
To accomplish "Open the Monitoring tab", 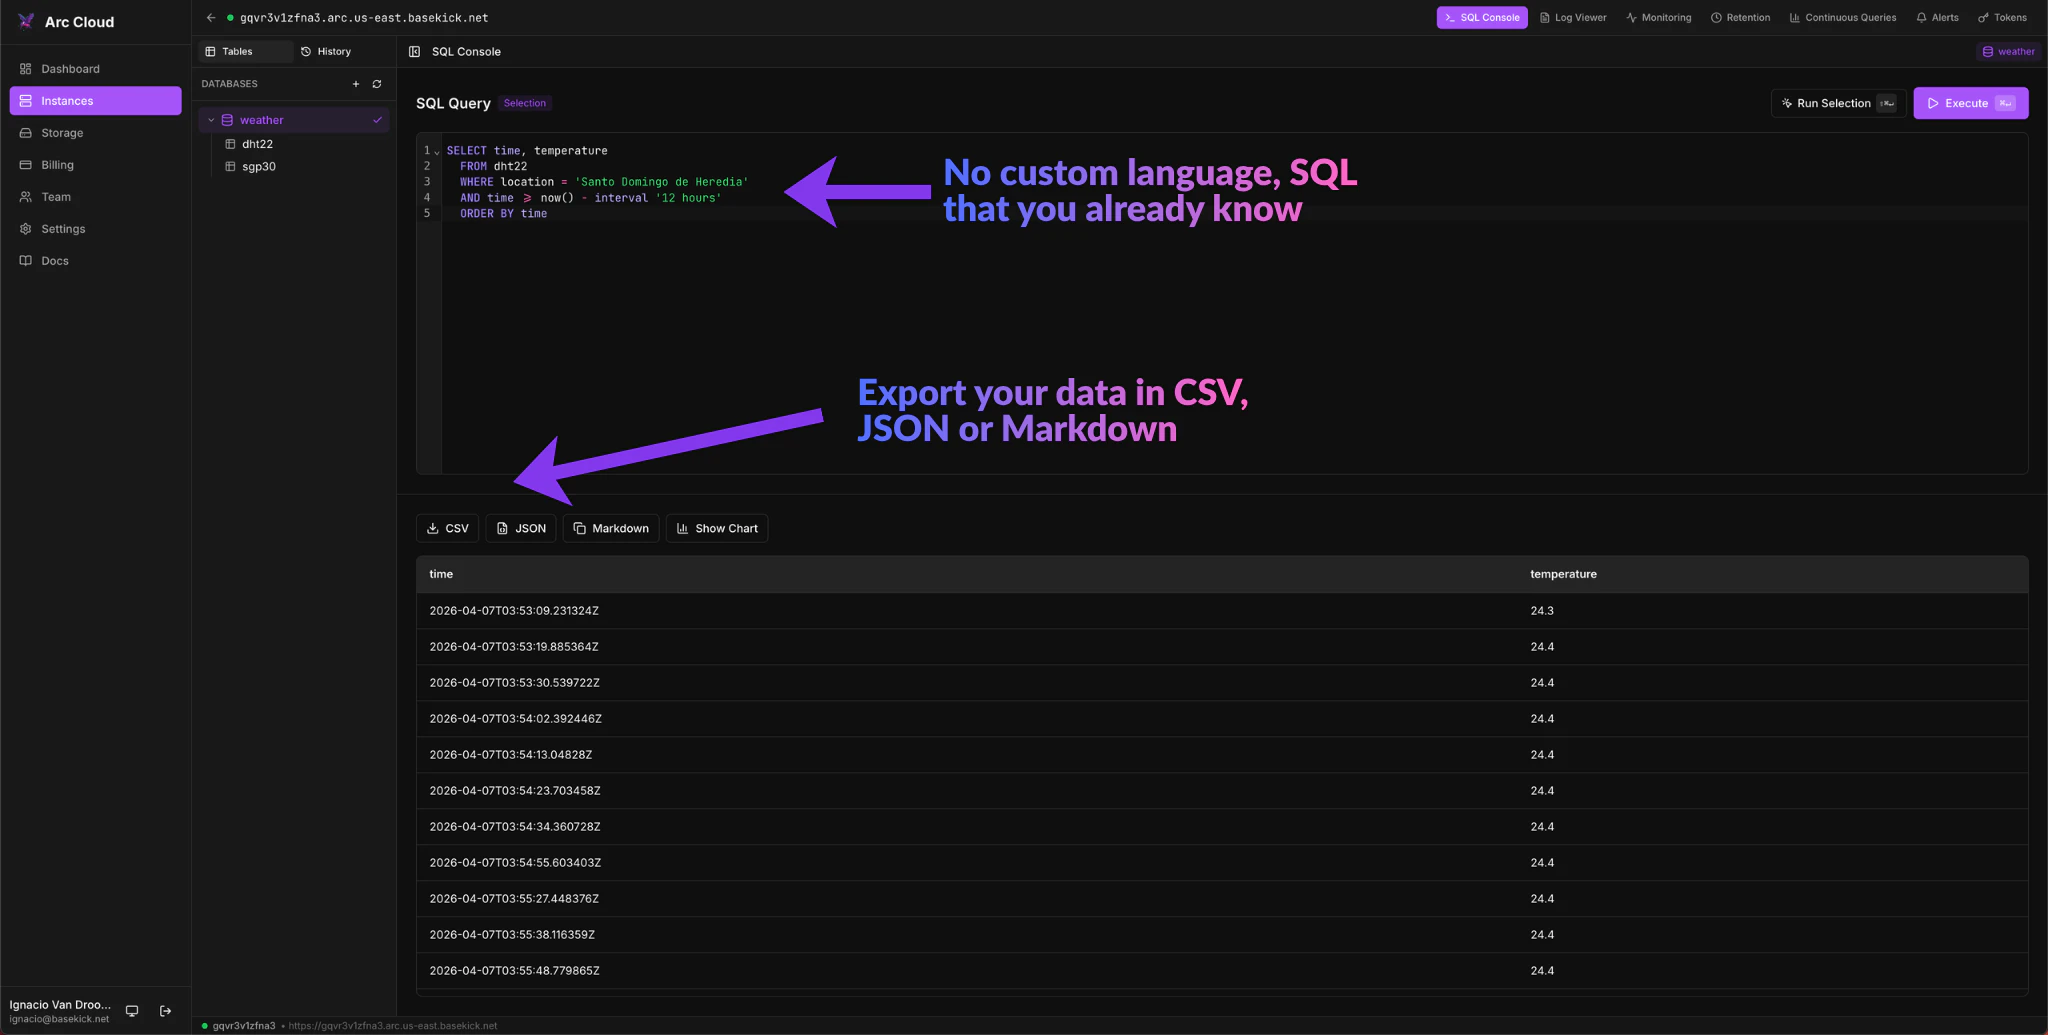I will click(1658, 18).
